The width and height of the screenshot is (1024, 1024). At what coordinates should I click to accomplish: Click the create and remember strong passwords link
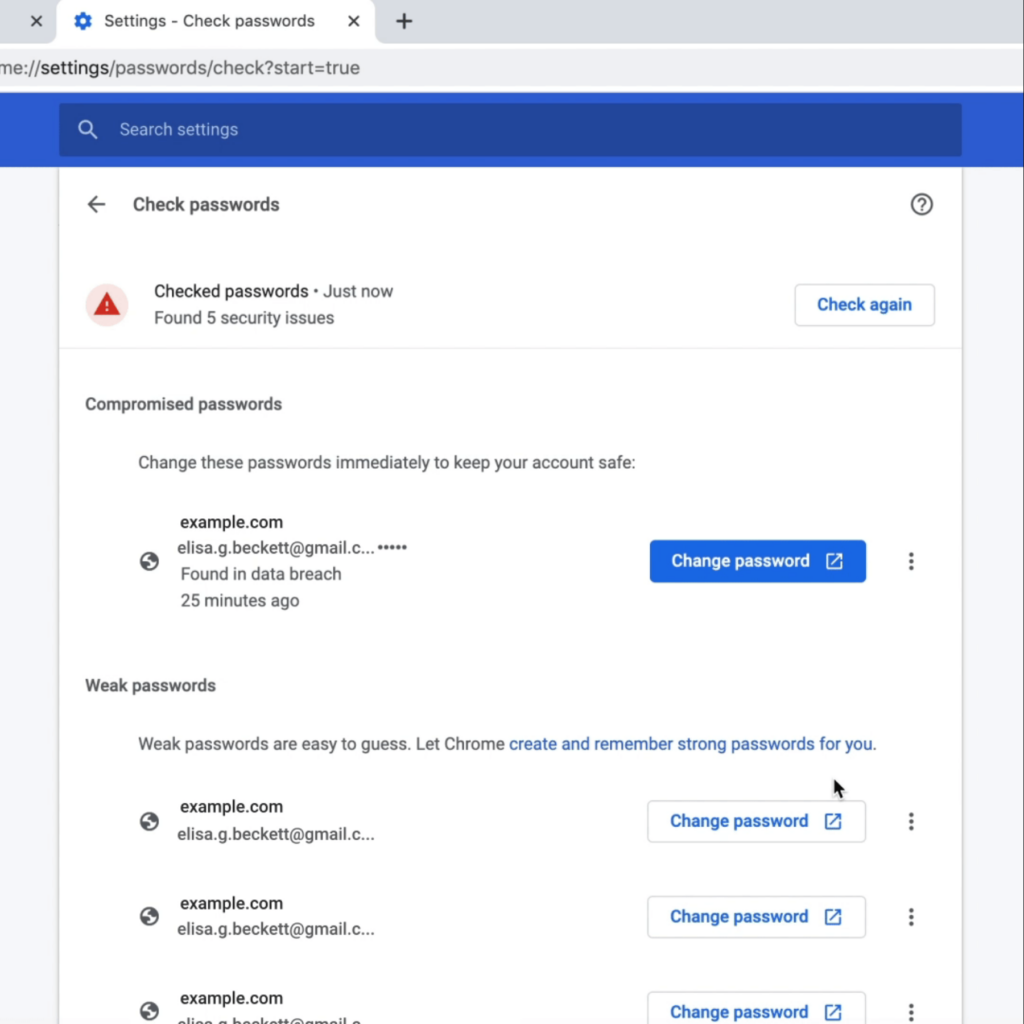point(691,744)
